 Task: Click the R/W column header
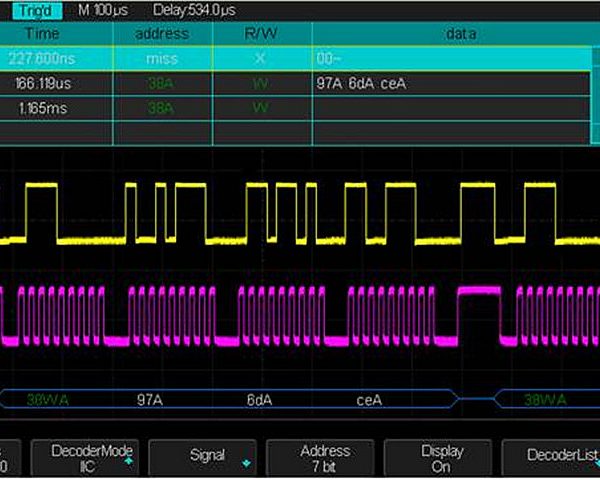click(260, 35)
